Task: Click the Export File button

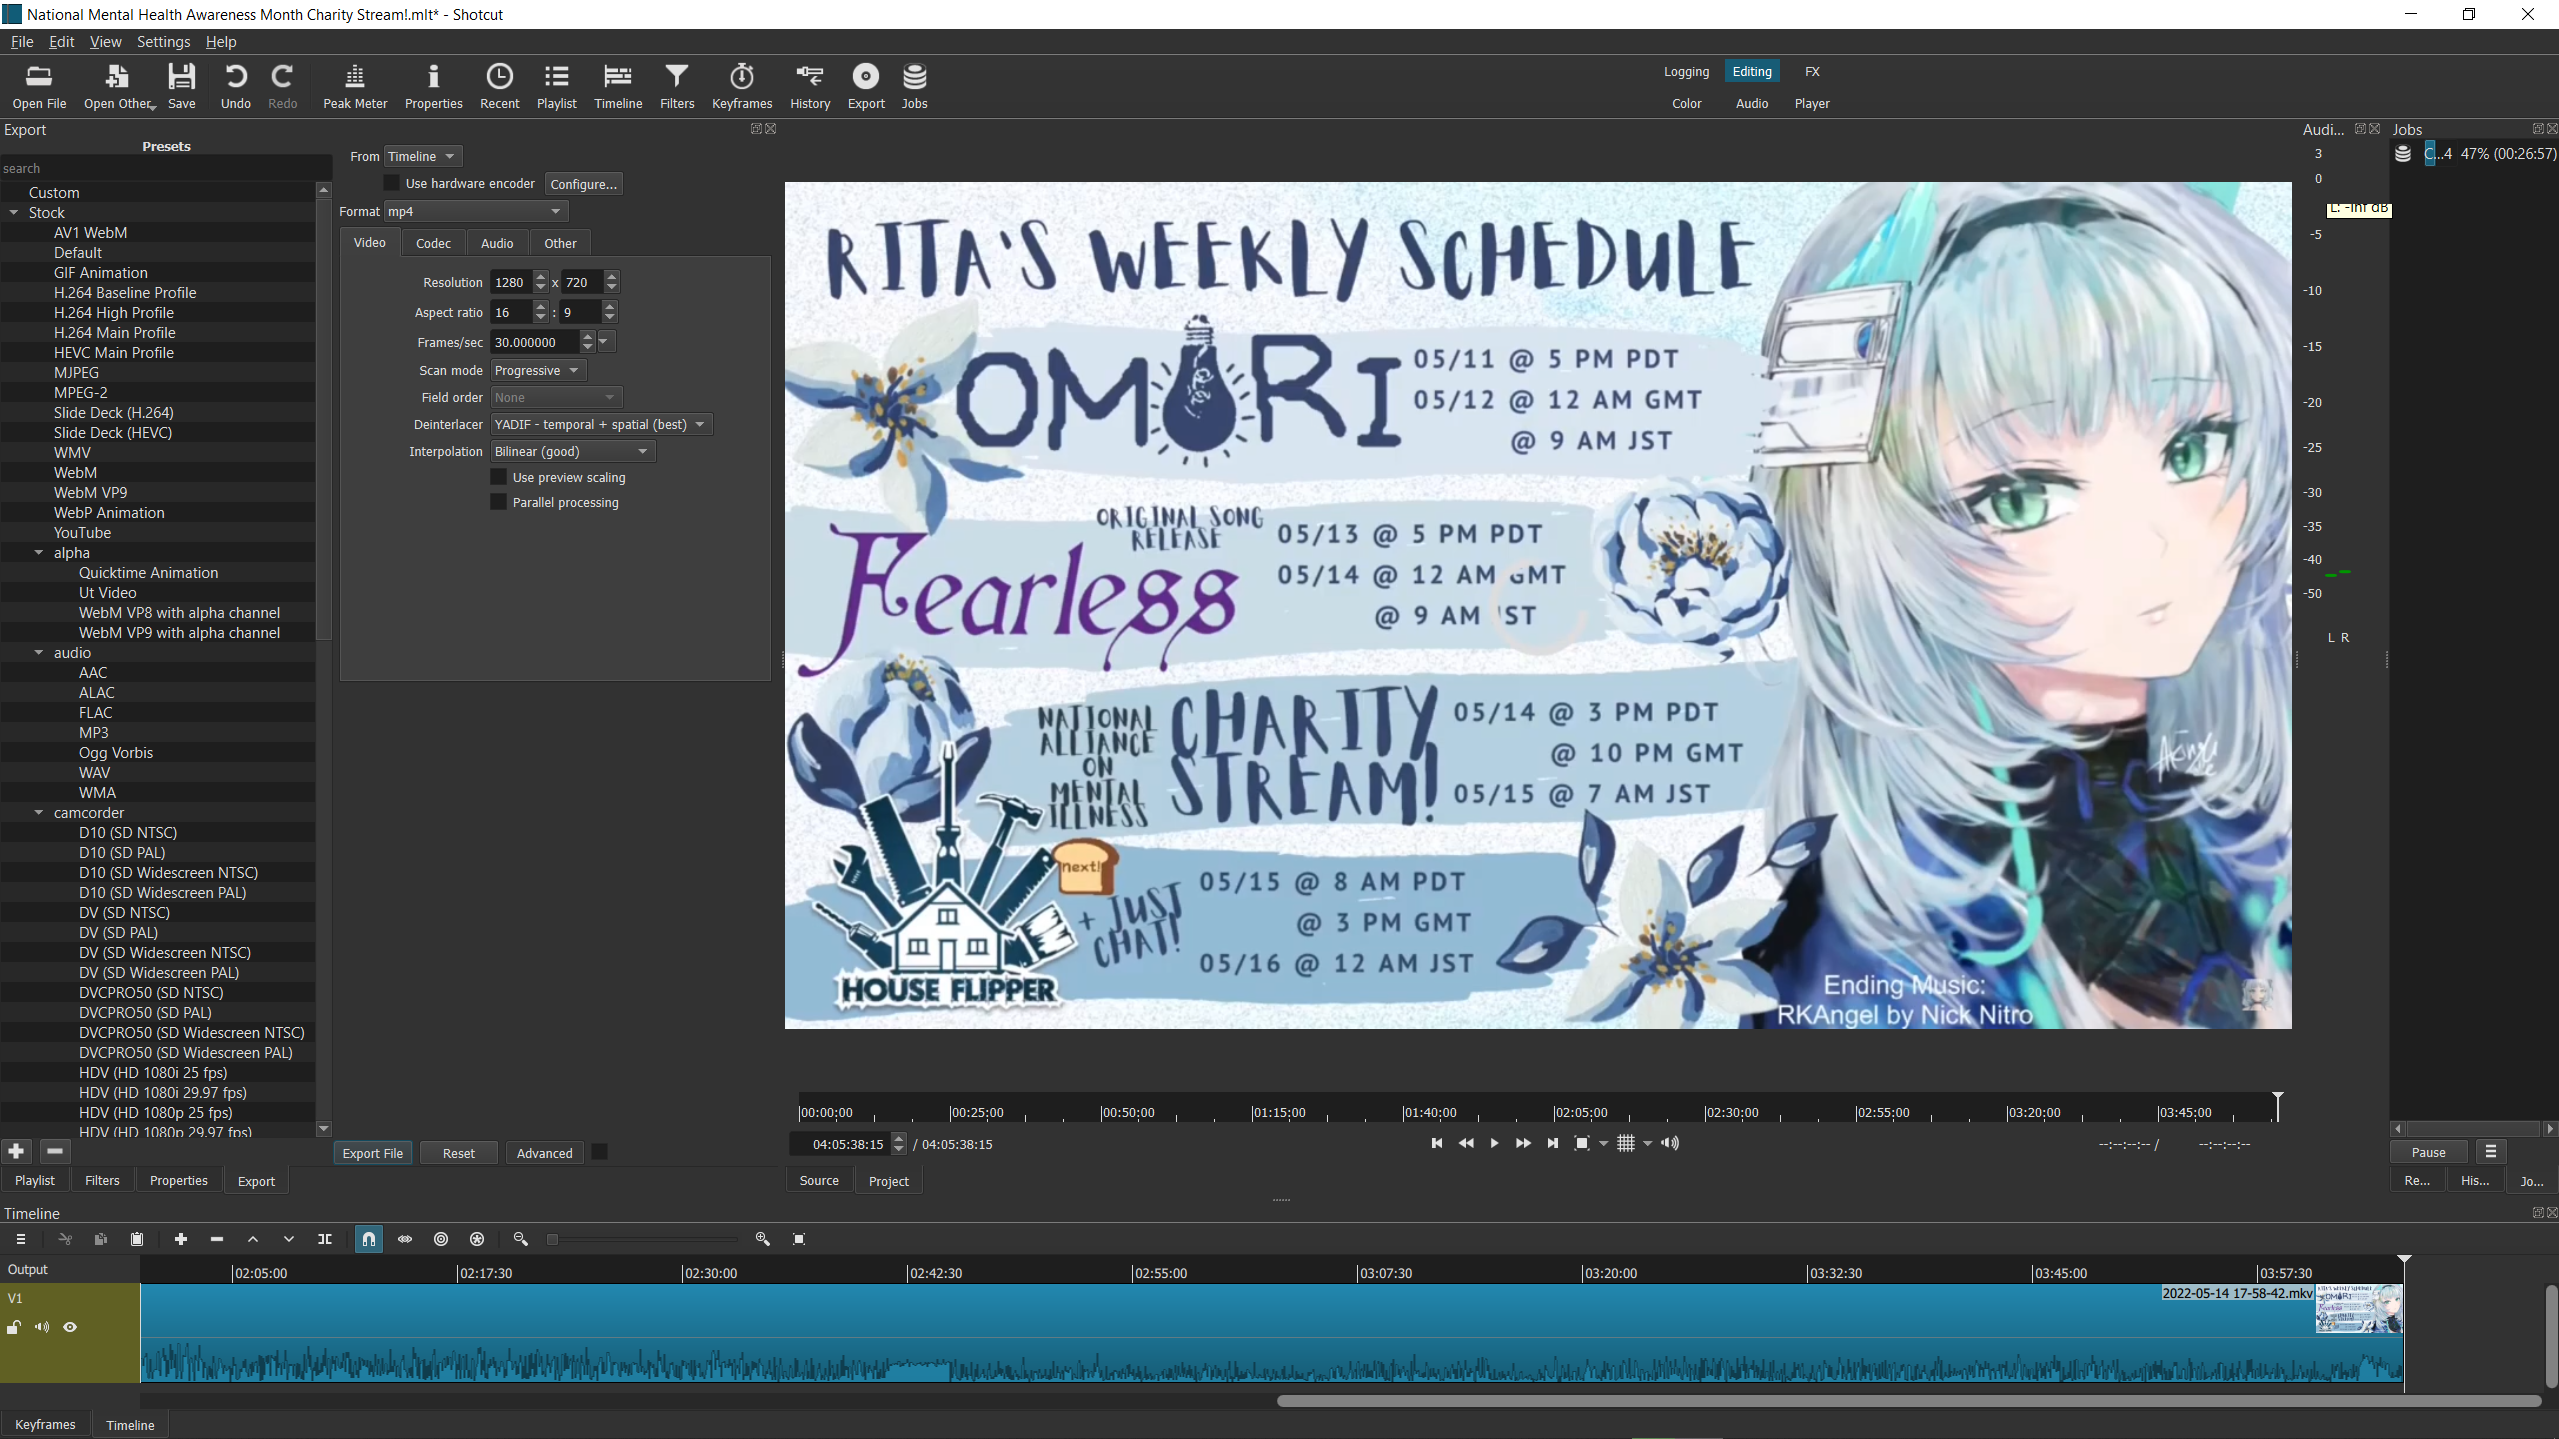Action: tap(372, 1153)
